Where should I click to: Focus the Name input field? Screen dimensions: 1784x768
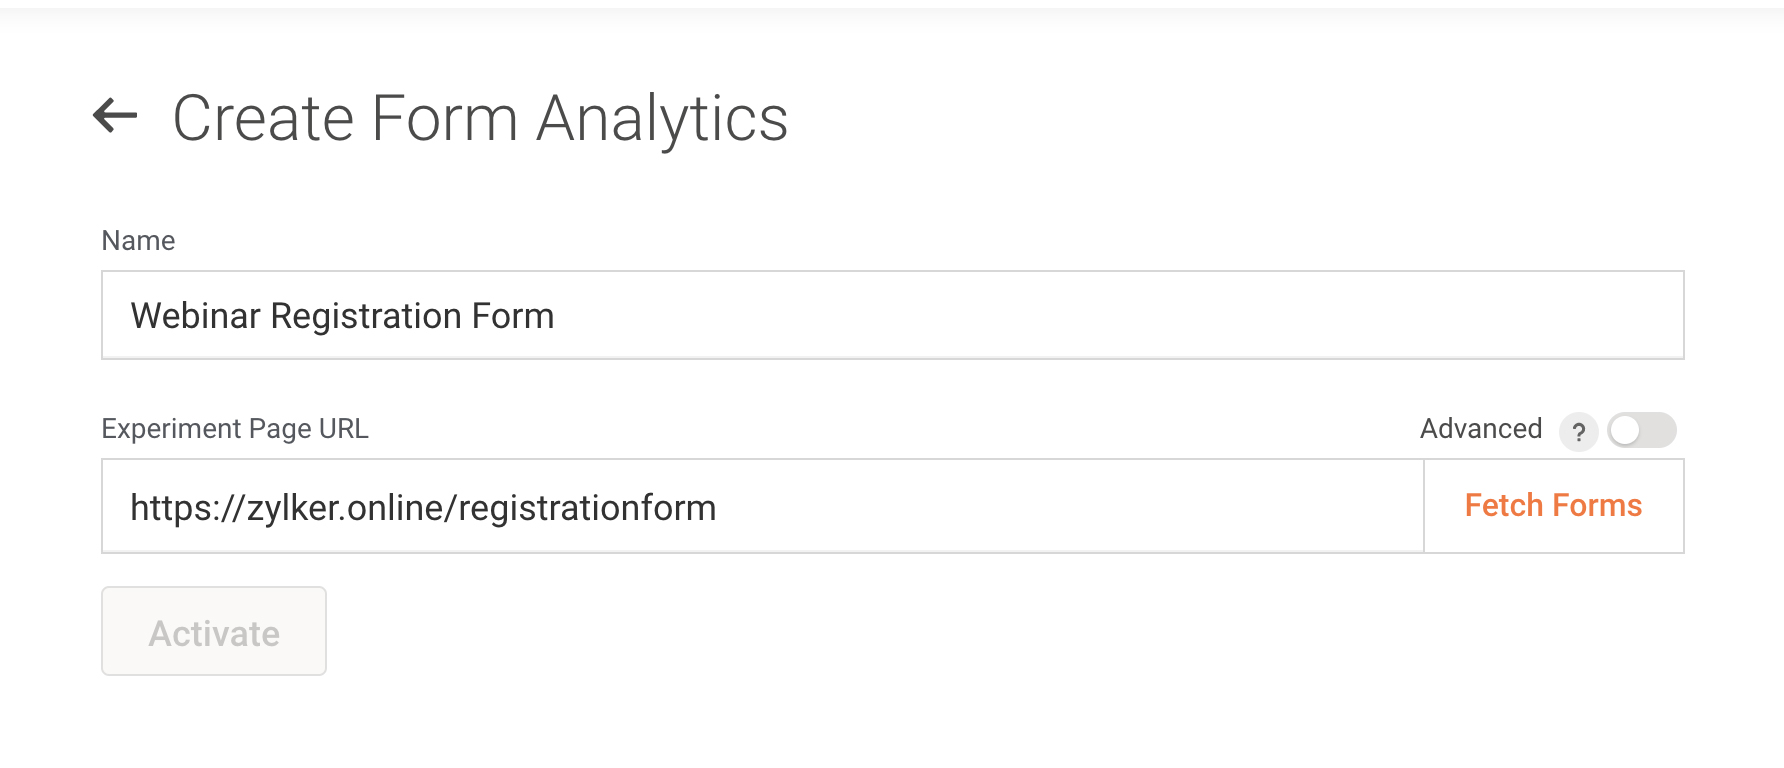[892, 315]
